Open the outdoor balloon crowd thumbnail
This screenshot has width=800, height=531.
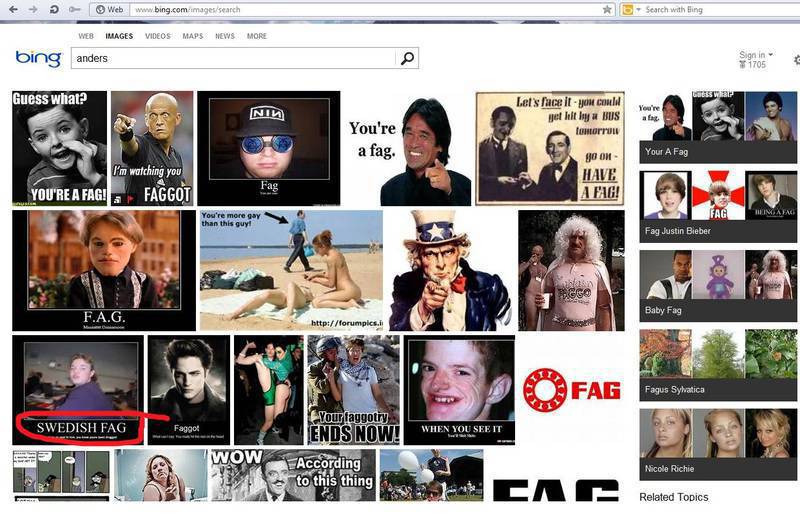coord(432,475)
